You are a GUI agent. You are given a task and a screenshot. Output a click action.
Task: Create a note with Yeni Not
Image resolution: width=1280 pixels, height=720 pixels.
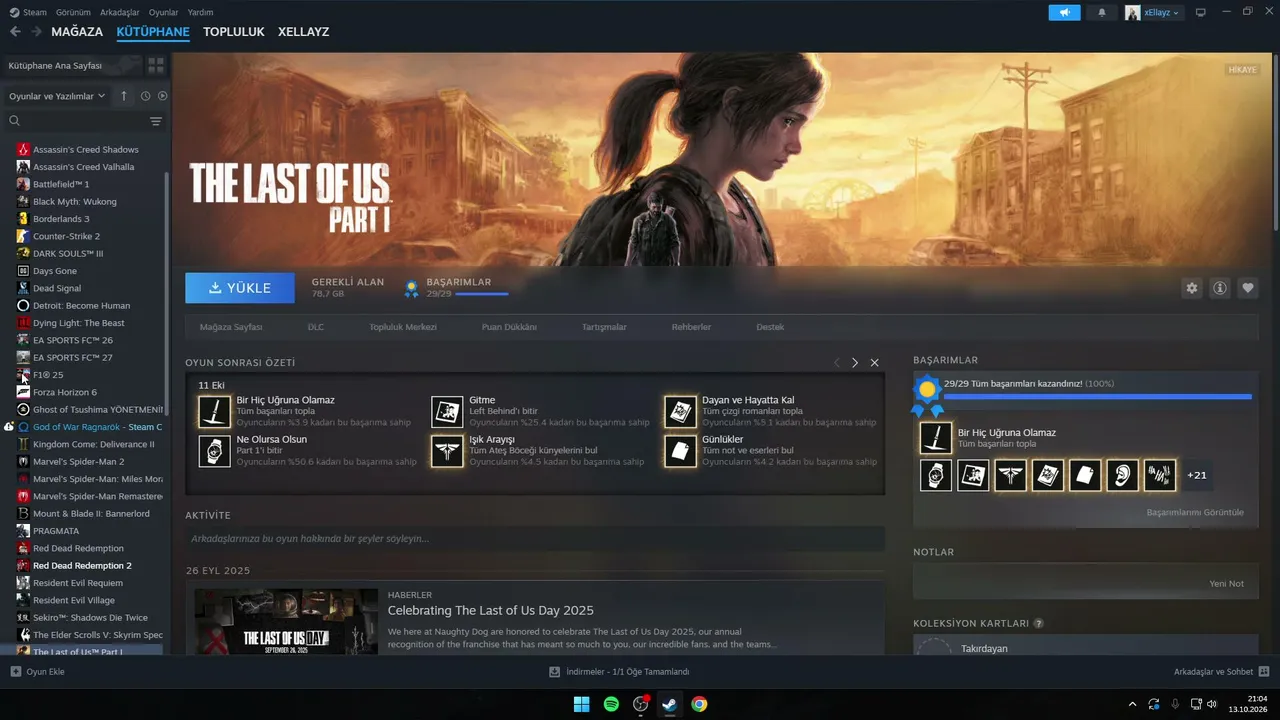(x=1226, y=584)
